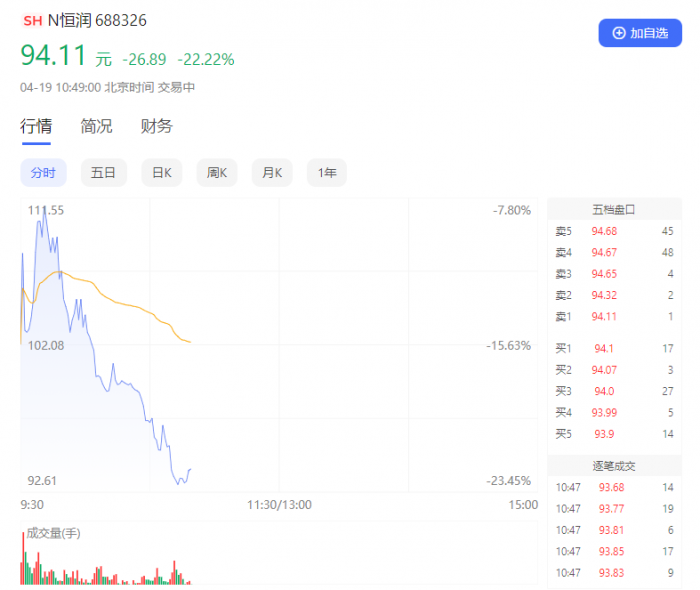
Task: Click the 卖5 order row at 94.68
Action: [x=614, y=232]
